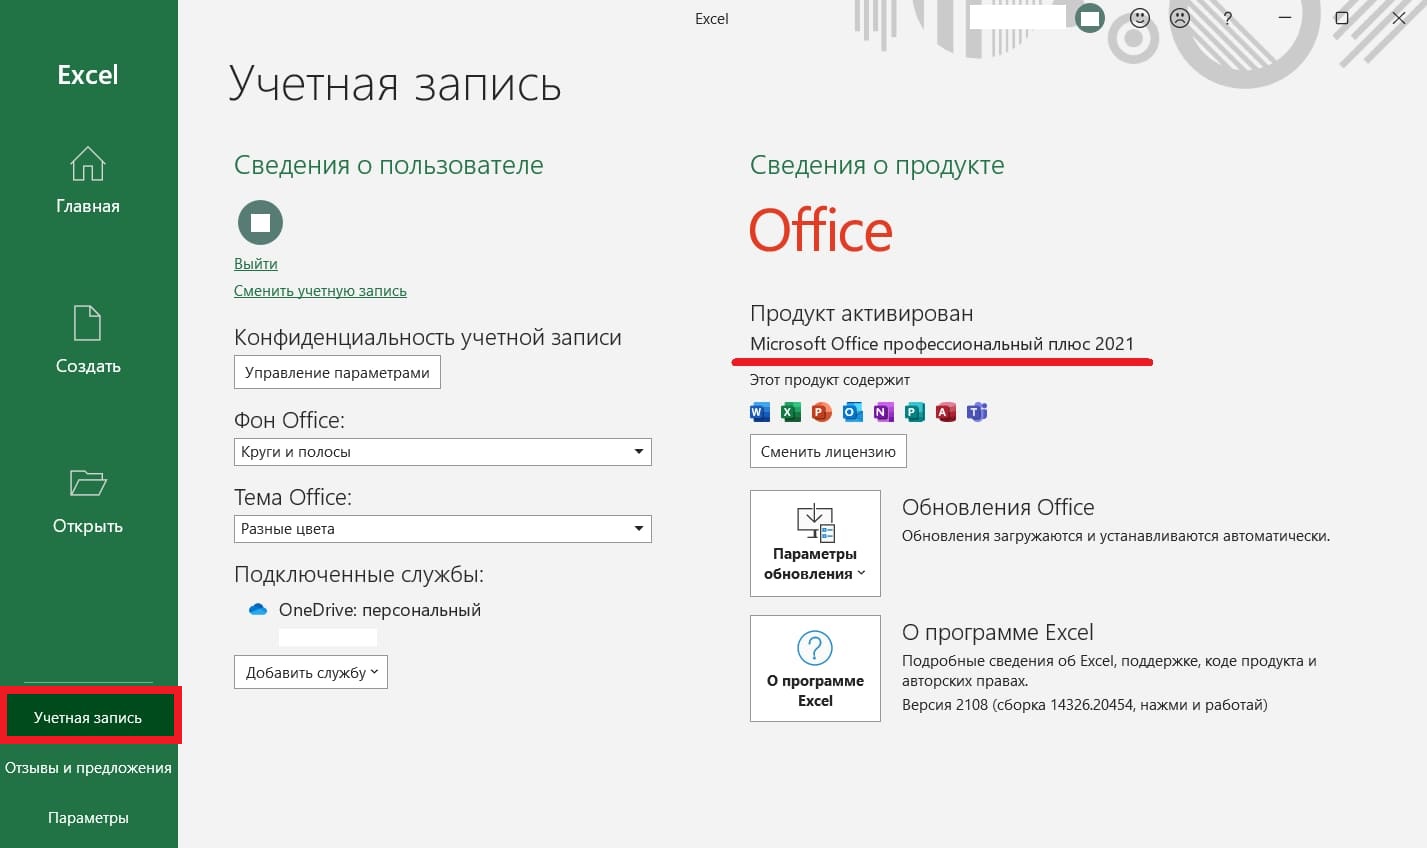Open the Фон Office dropdown
The width and height of the screenshot is (1427, 848).
(442, 452)
